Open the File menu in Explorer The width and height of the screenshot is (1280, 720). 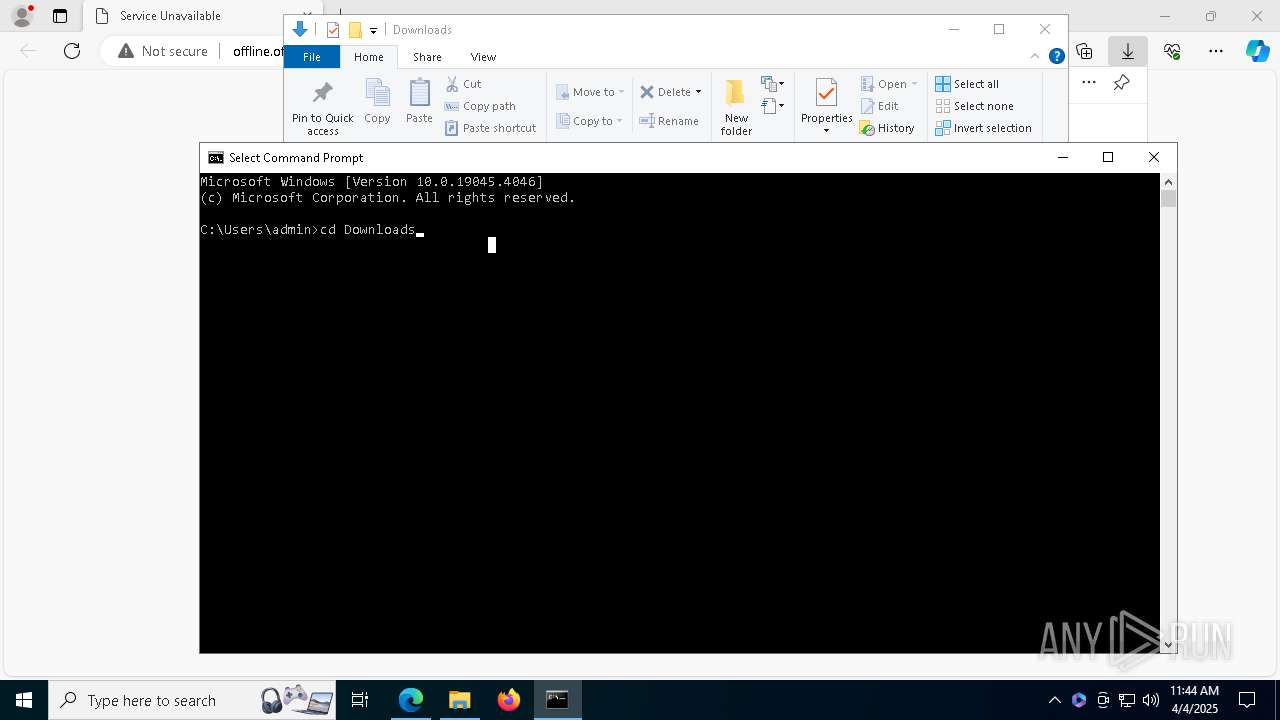click(312, 57)
